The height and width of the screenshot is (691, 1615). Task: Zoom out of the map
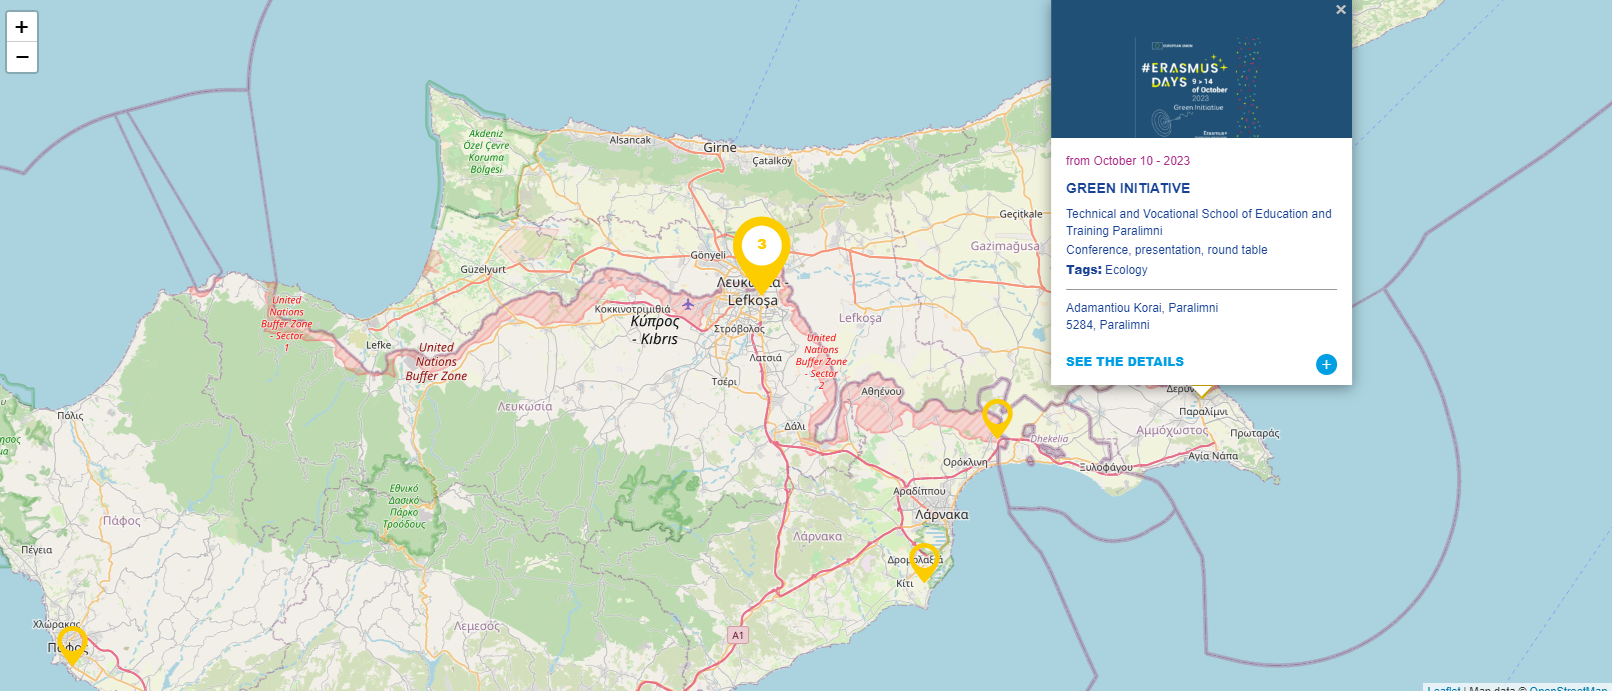click(22, 58)
